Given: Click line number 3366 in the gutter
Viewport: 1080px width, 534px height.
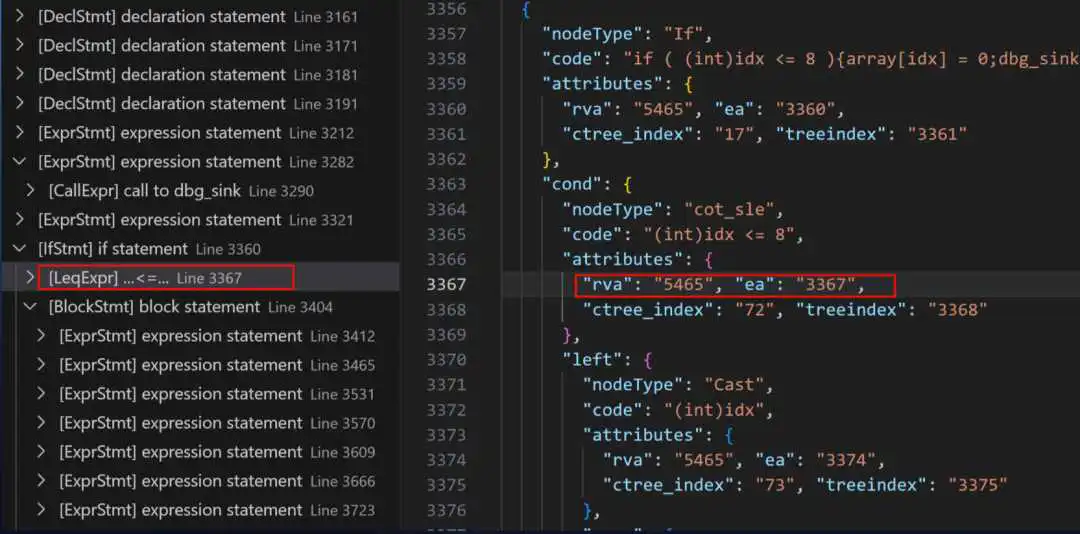Looking at the screenshot, I should click(x=446, y=259).
